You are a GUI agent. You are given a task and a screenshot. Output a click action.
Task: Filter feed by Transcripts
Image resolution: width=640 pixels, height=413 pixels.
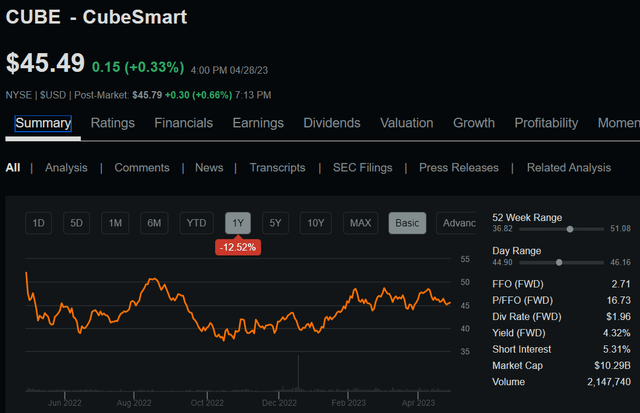pos(278,168)
